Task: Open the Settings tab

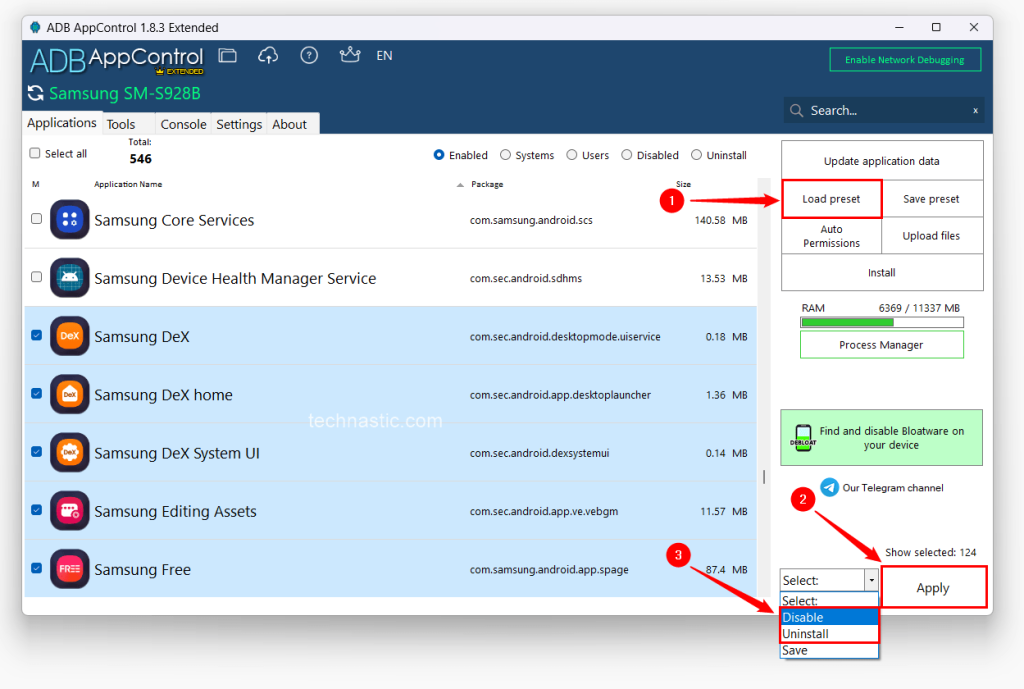Action: pos(238,124)
